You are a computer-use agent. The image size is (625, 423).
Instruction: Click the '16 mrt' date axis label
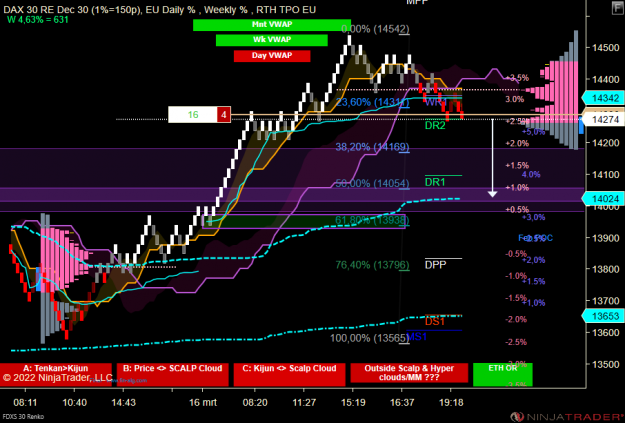pos(203,402)
